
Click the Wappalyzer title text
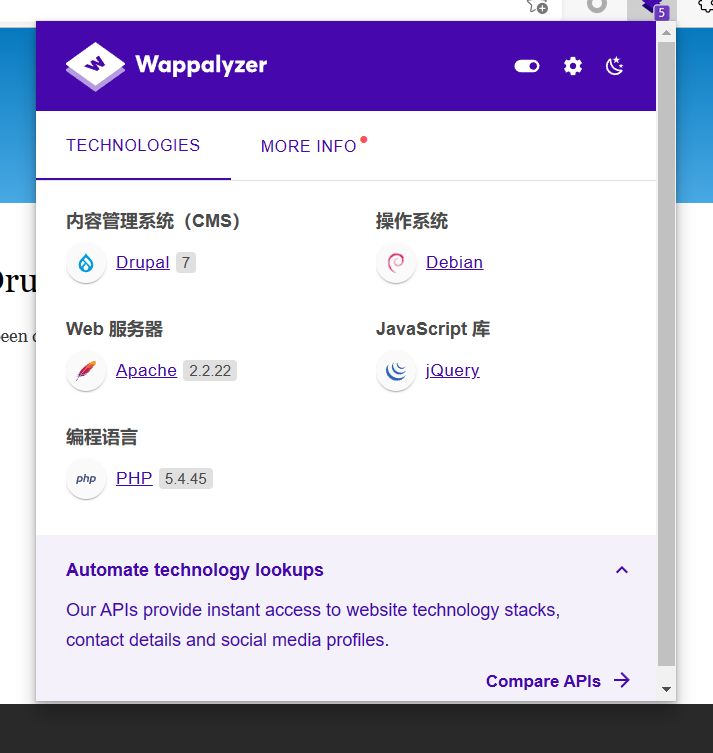point(201,66)
